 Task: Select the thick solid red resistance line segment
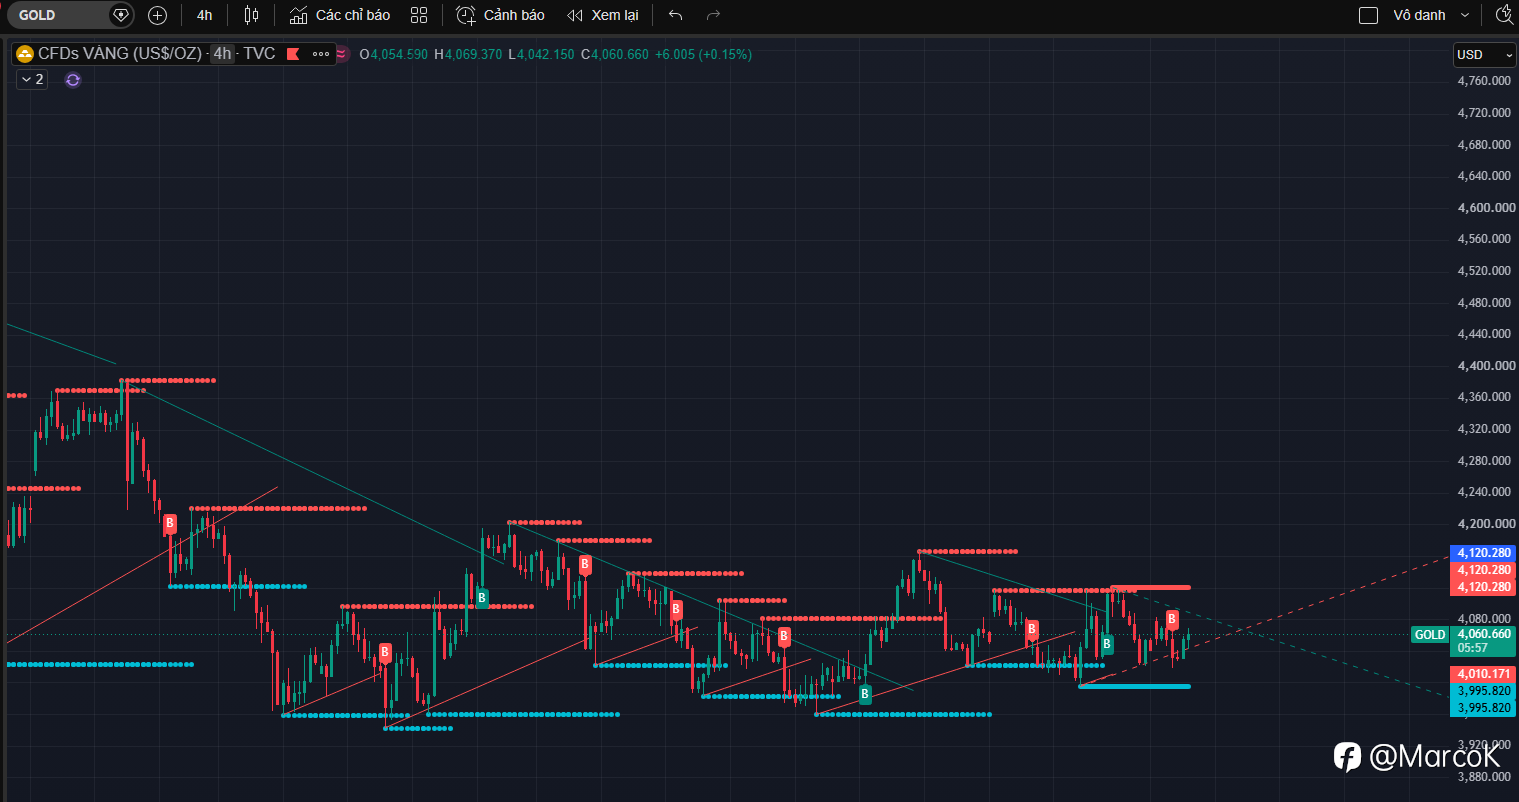click(1150, 587)
